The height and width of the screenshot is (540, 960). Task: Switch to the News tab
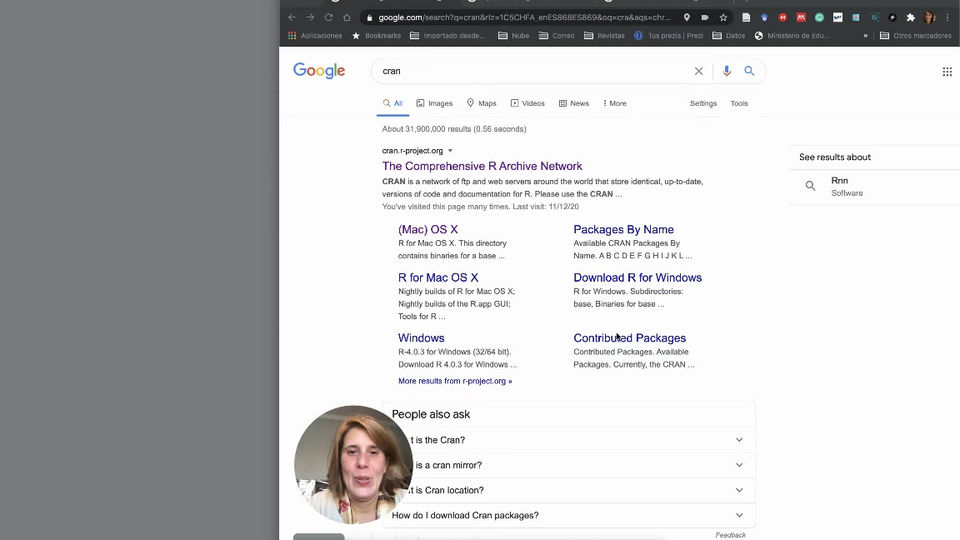(x=574, y=103)
